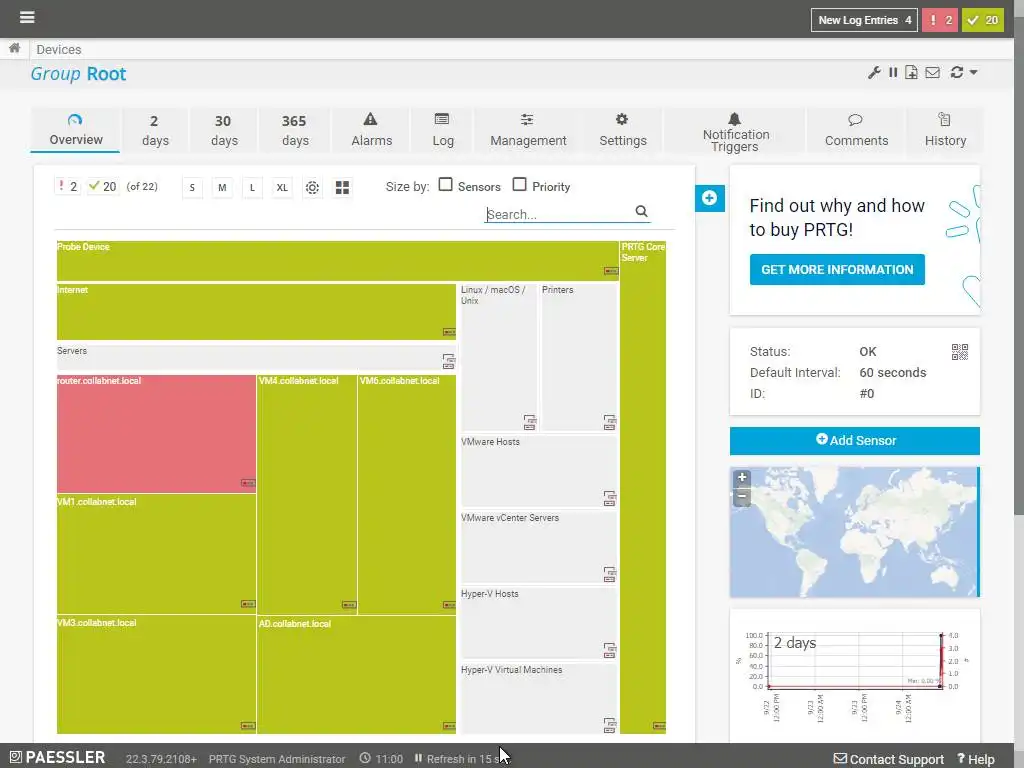
Task: Open the hamburger main menu
Action: 27,17
